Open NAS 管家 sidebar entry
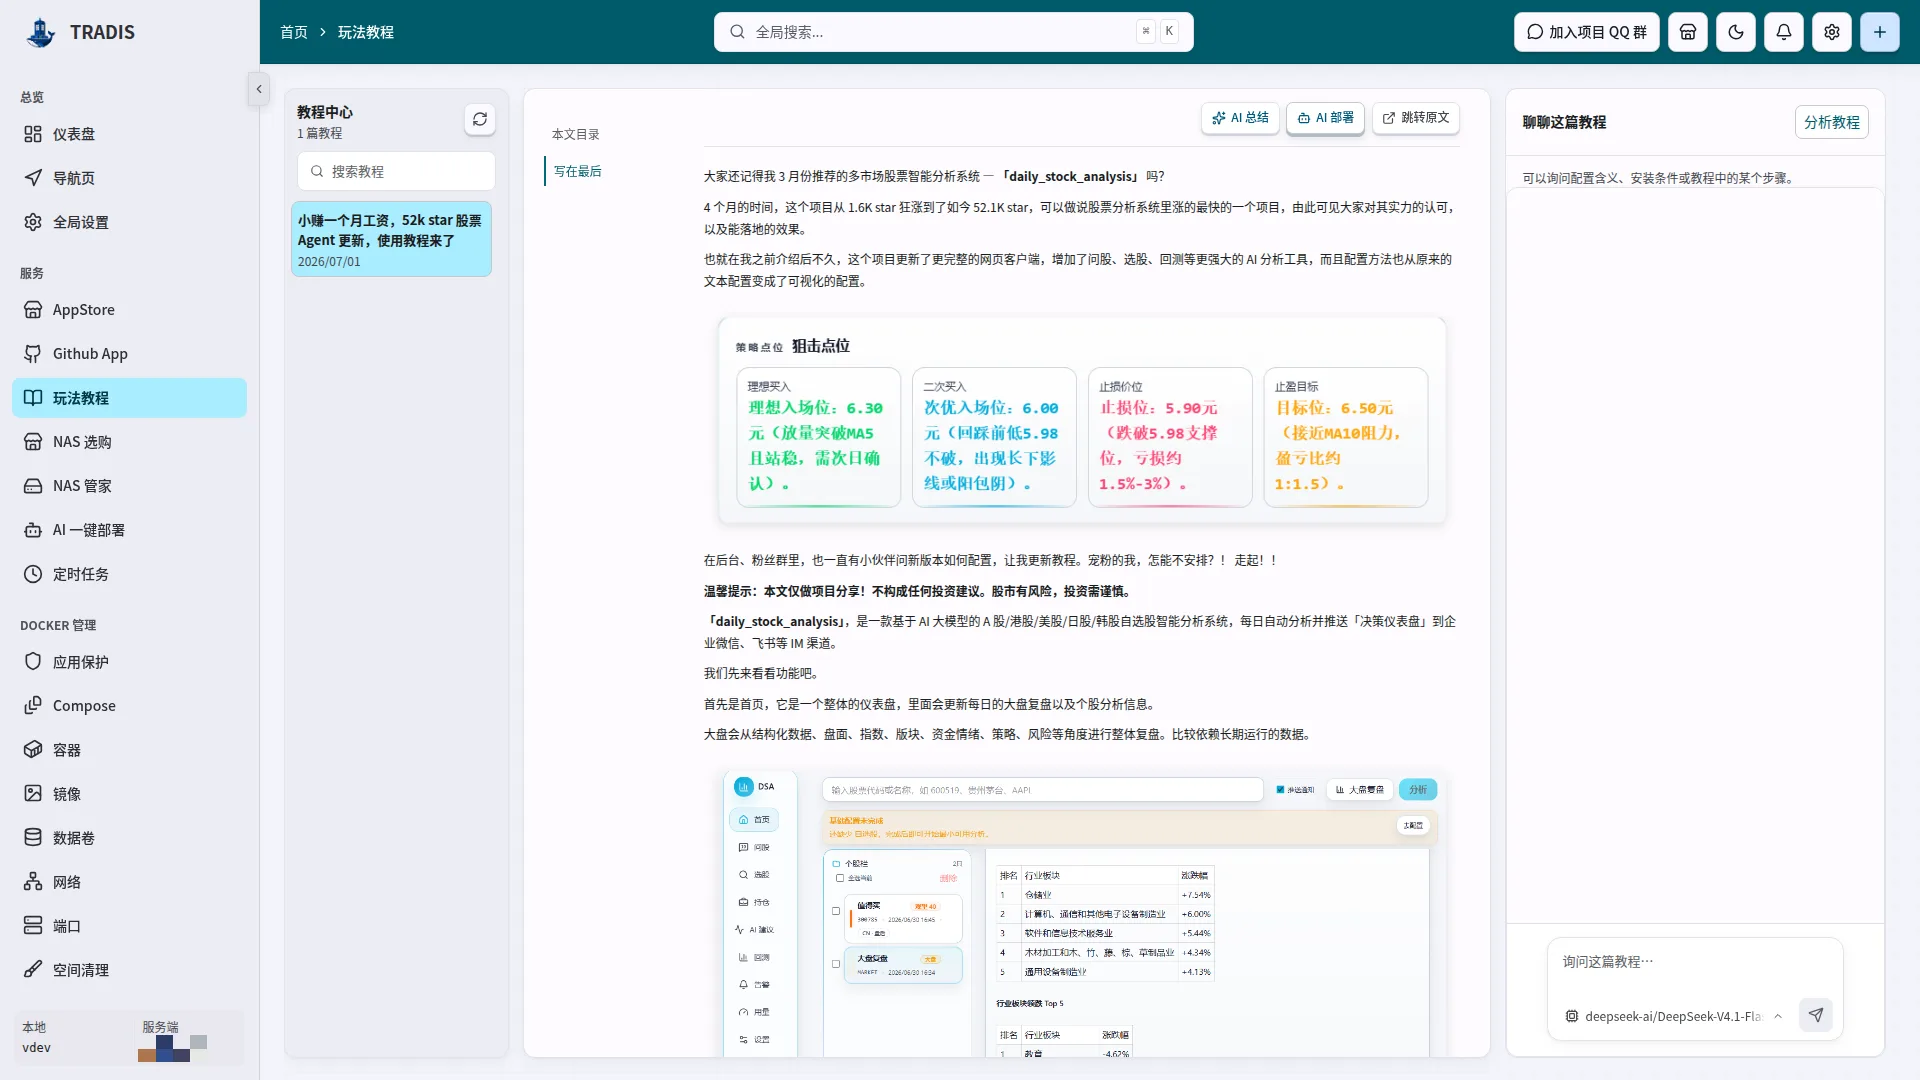1920x1080 pixels. pyautogui.click(x=129, y=486)
